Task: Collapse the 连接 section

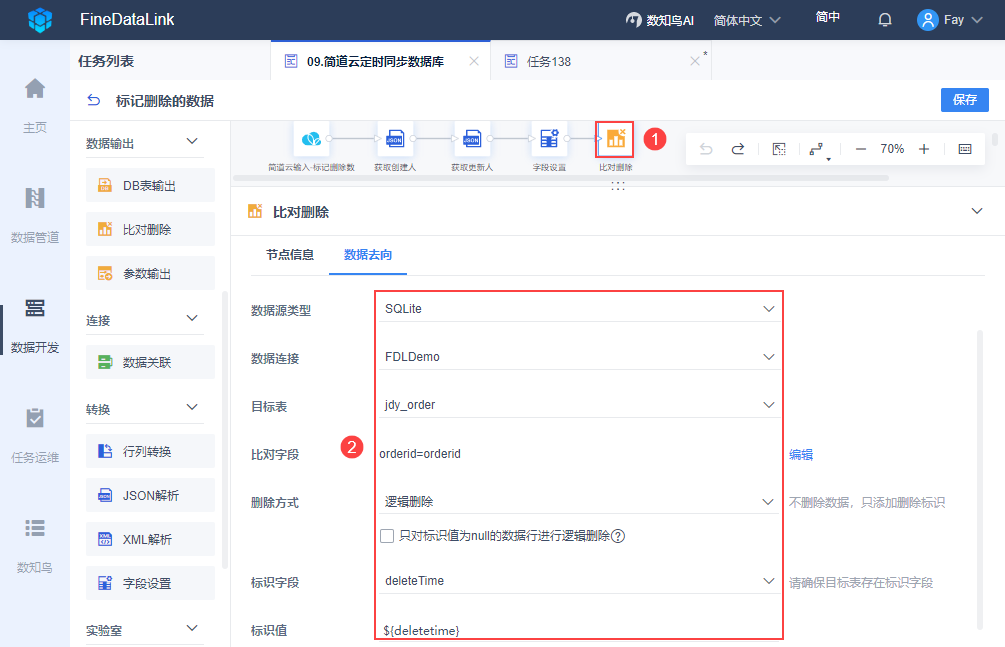Action: [x=192, y=318]
